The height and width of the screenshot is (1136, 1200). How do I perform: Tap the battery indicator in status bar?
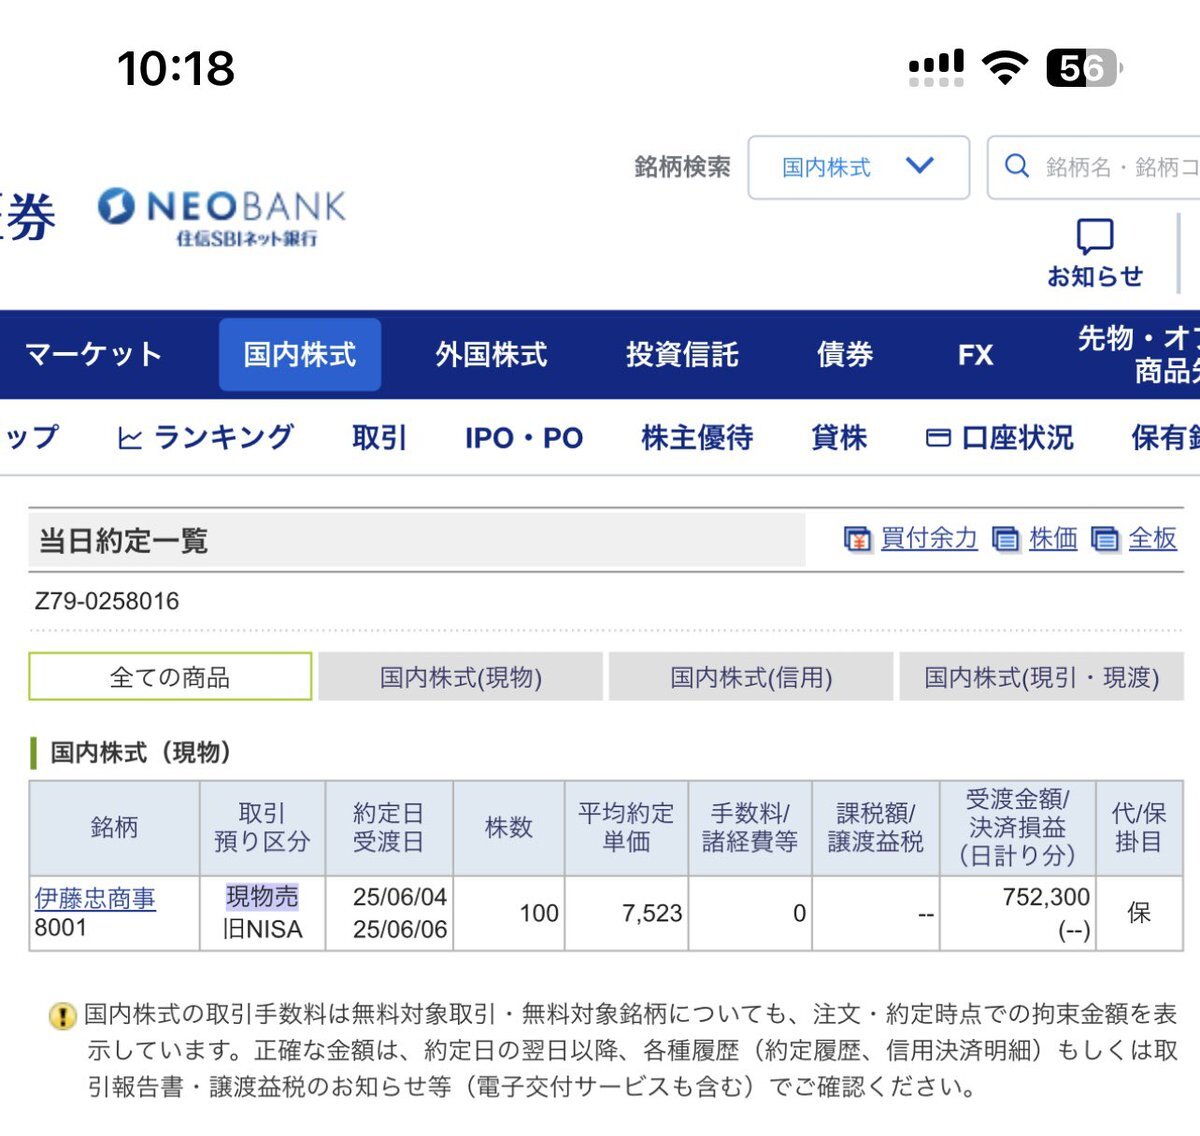pyautogui.click(x=1084, y=68)
